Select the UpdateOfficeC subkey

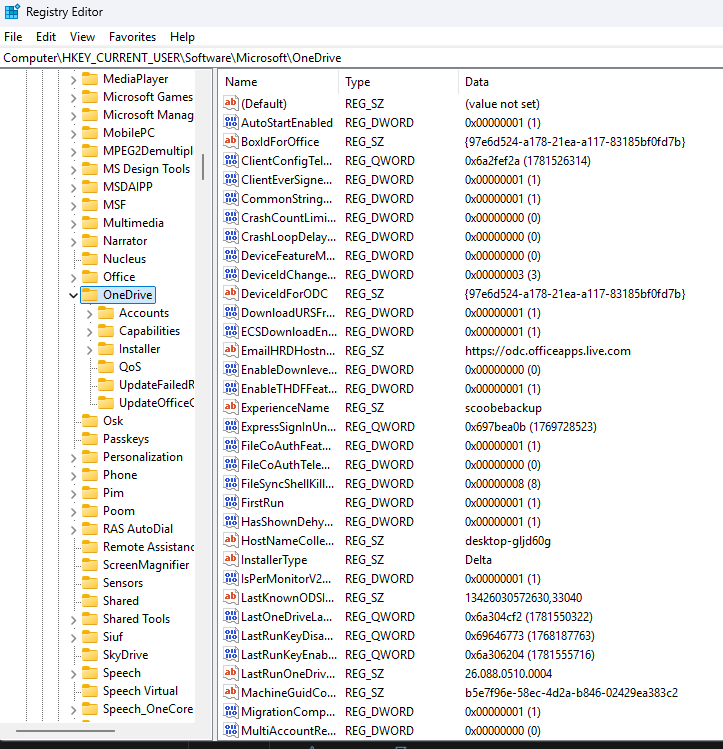[156, 403]
